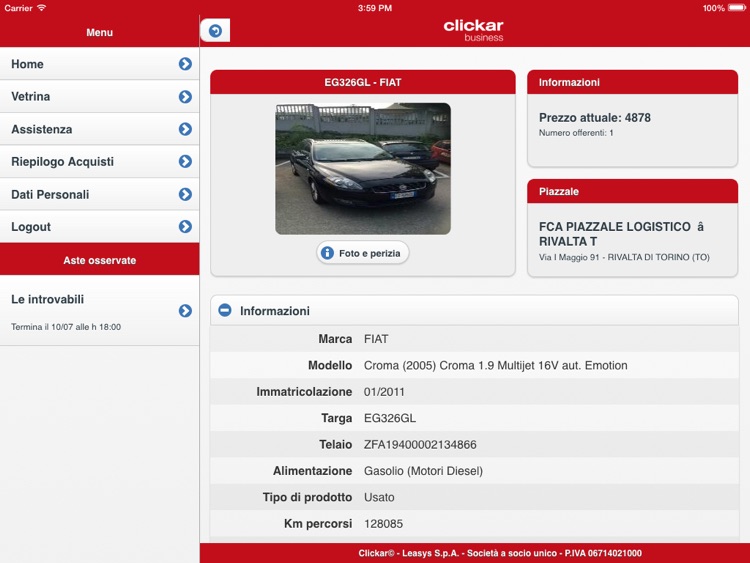Click the Piazzale card header
Screen dimensions: 750x563
pyautogui.click(x=632, y=191)
